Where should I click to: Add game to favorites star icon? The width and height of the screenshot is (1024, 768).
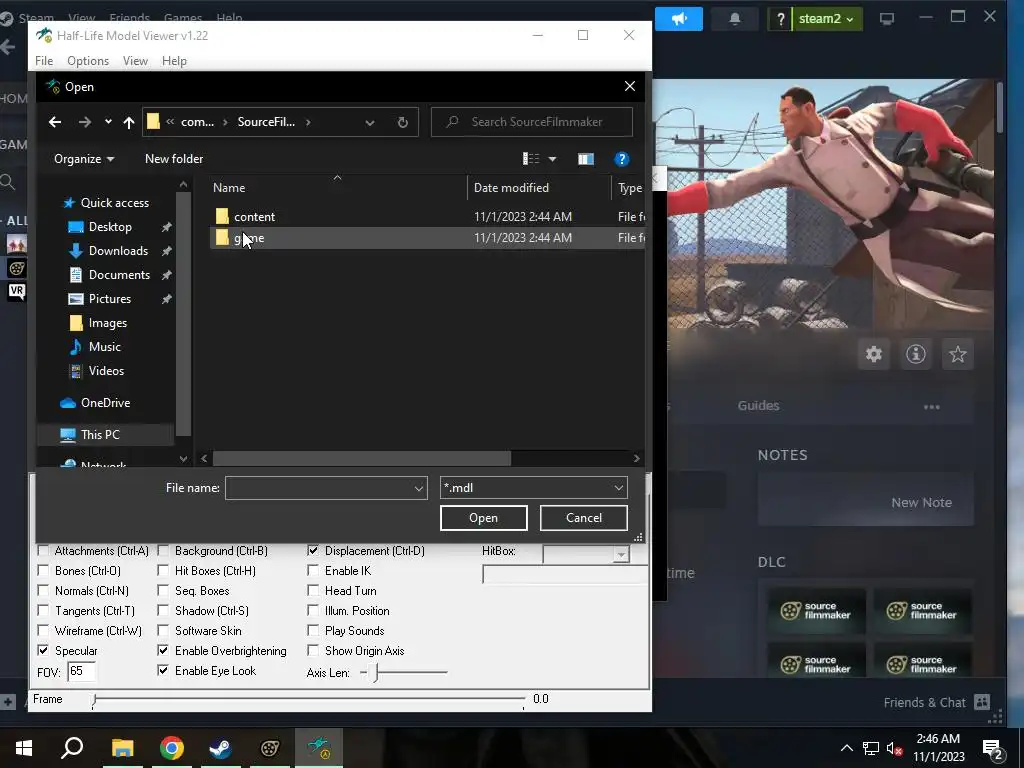(x=957, y=354)
